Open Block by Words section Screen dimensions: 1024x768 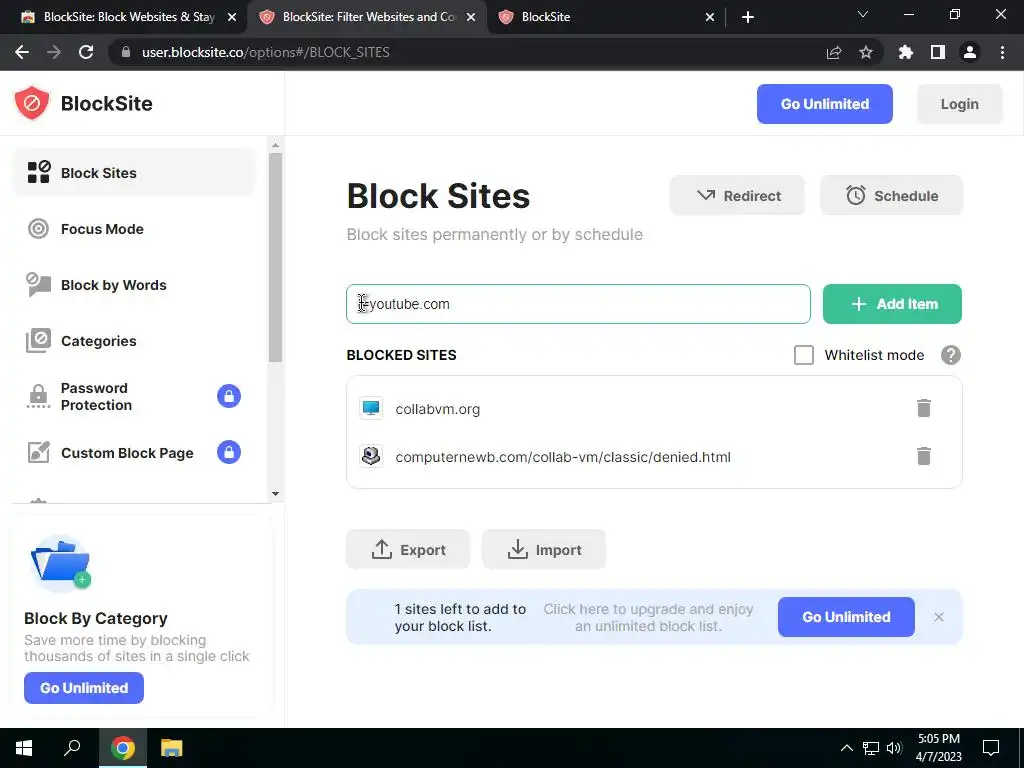(x=133, y=285)
